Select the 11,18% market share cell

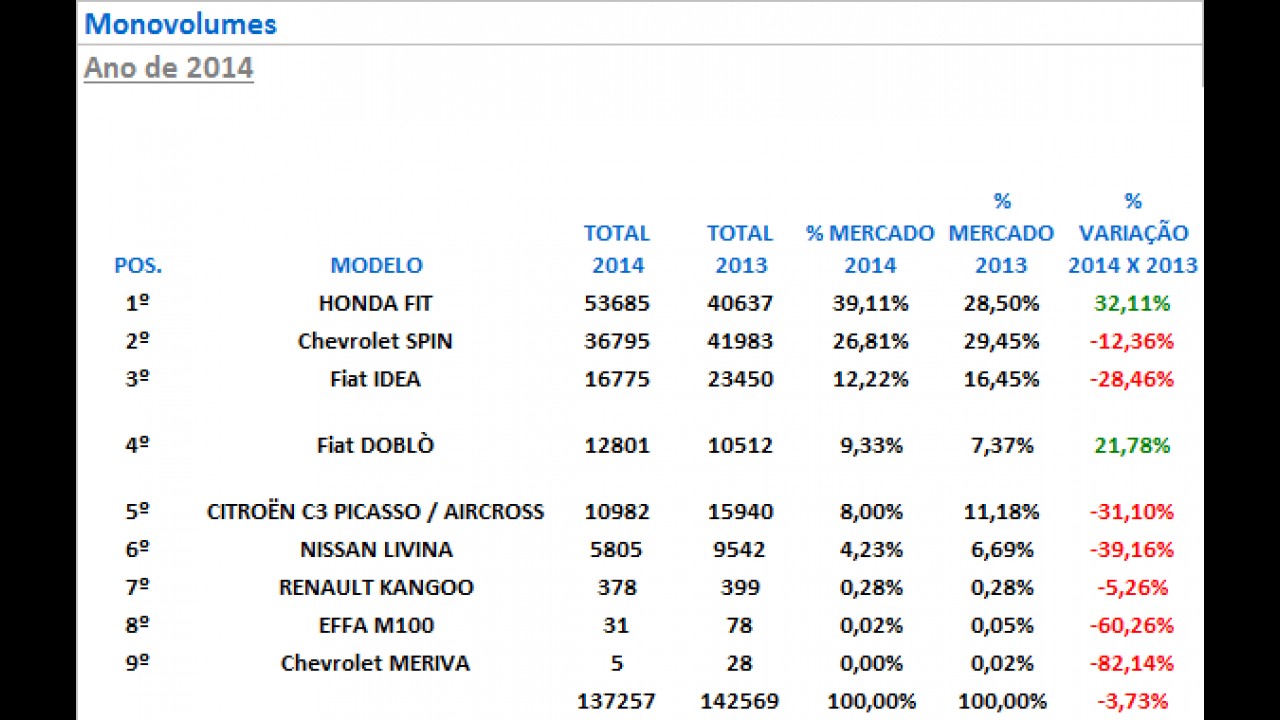tap(1001, 511)
